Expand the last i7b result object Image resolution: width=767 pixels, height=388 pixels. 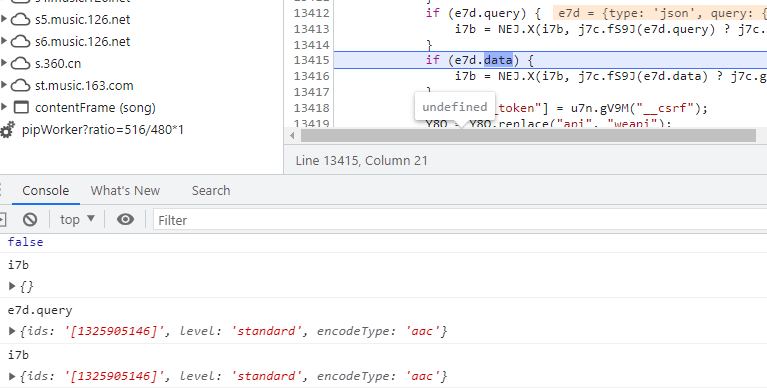click(x=13, y=376)
